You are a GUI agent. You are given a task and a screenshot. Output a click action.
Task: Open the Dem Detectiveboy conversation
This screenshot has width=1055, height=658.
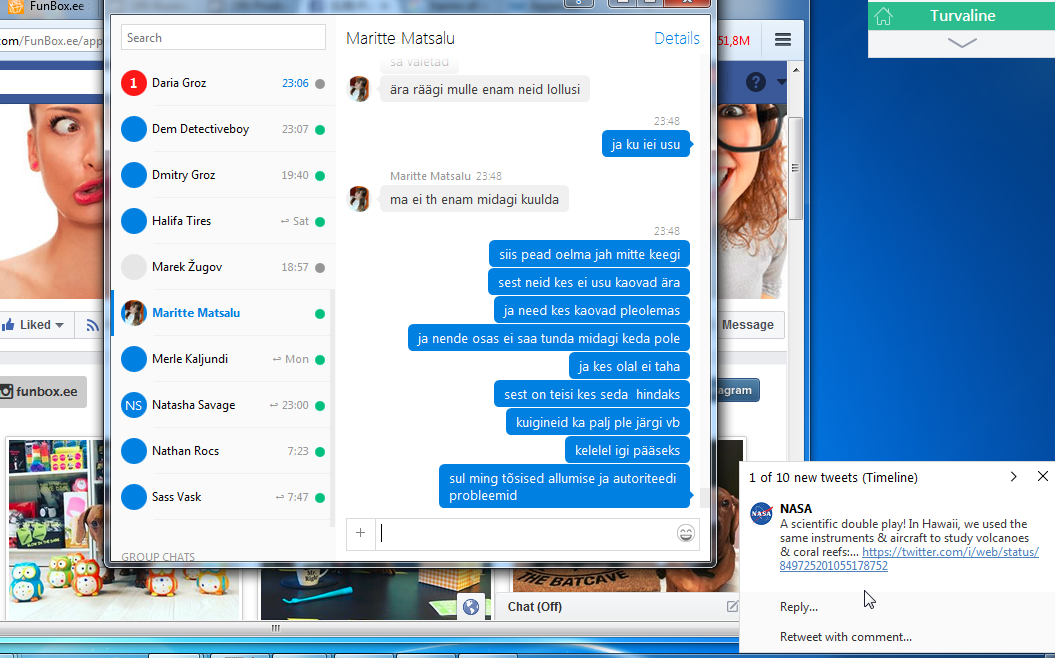point(223,129)
